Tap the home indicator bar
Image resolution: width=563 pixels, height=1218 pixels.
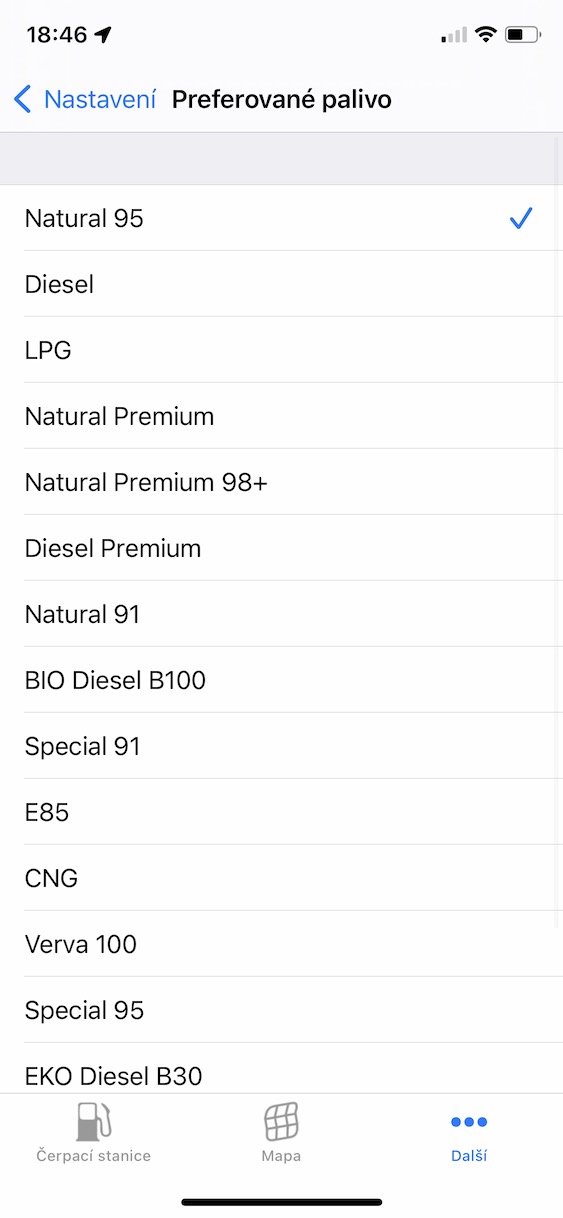281,1202
